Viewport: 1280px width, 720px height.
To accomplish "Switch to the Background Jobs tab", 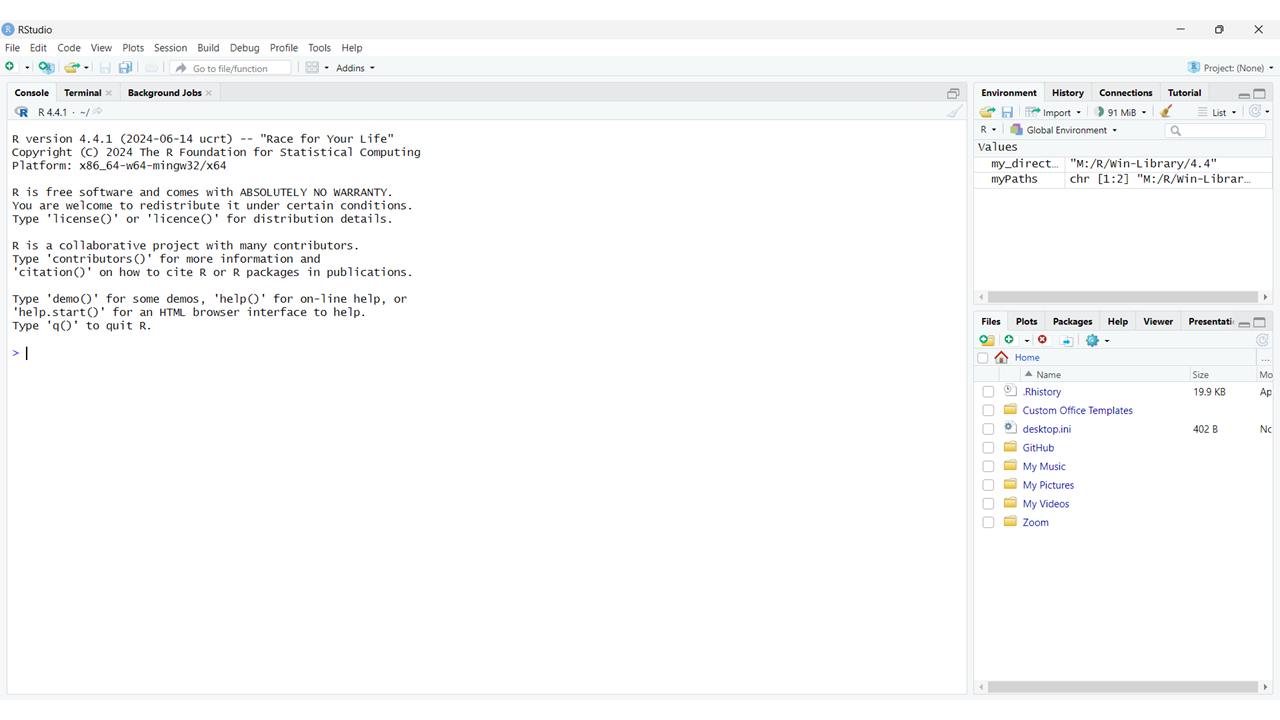I will tap(164, 93).
